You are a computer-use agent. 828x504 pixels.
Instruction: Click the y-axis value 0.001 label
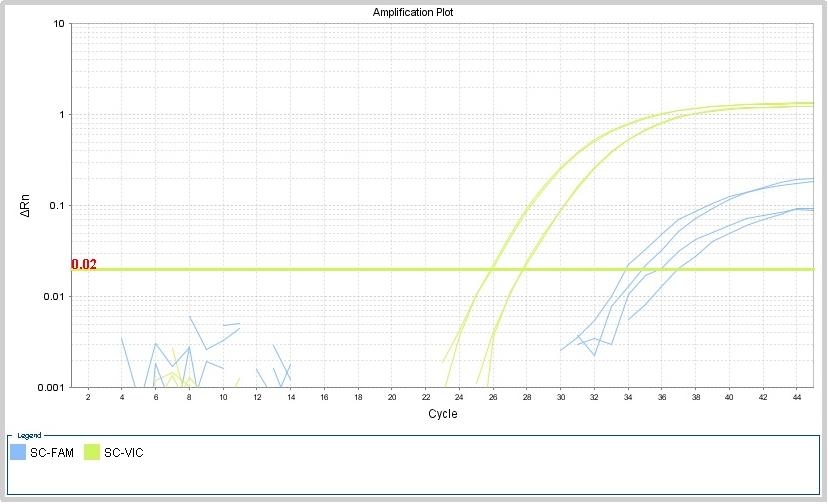click(x=53, y=388)
